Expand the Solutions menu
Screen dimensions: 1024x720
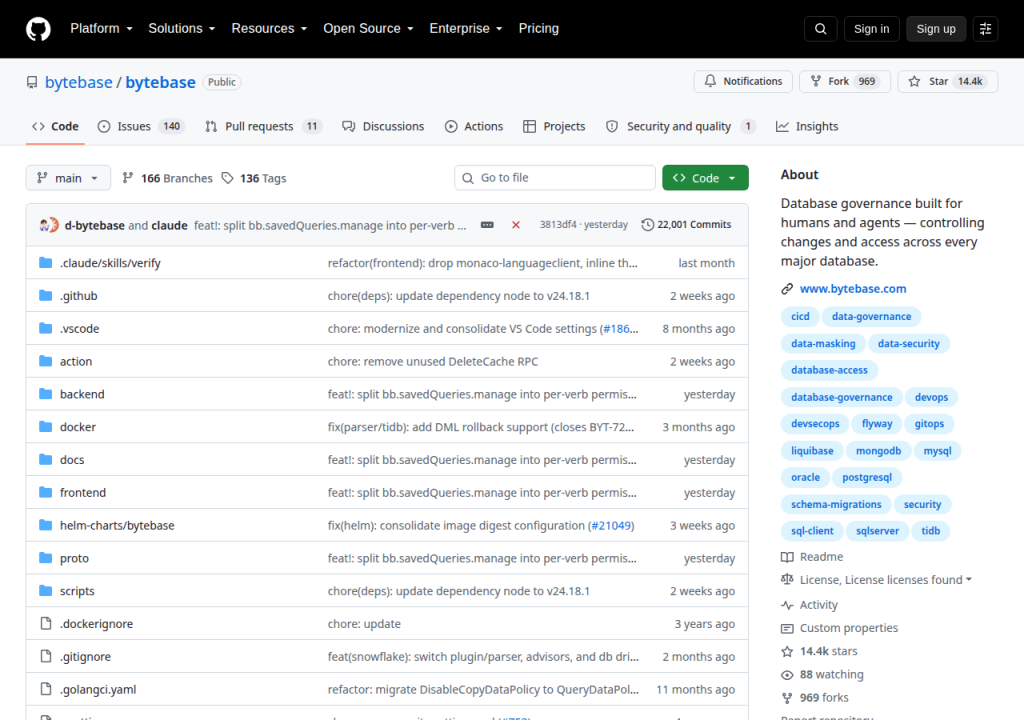pyautogui.click(x=182, y=29)
